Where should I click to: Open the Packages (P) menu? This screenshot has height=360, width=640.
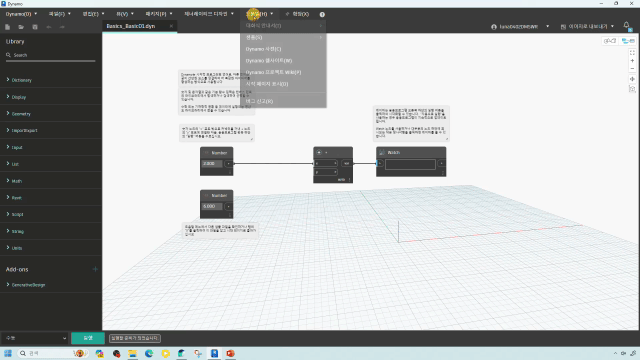(x=159, y=14)
